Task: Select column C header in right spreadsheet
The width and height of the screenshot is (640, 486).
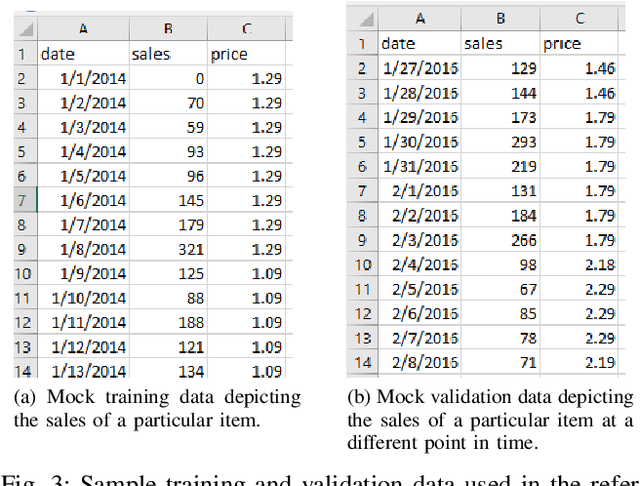Action: point(578,17)
